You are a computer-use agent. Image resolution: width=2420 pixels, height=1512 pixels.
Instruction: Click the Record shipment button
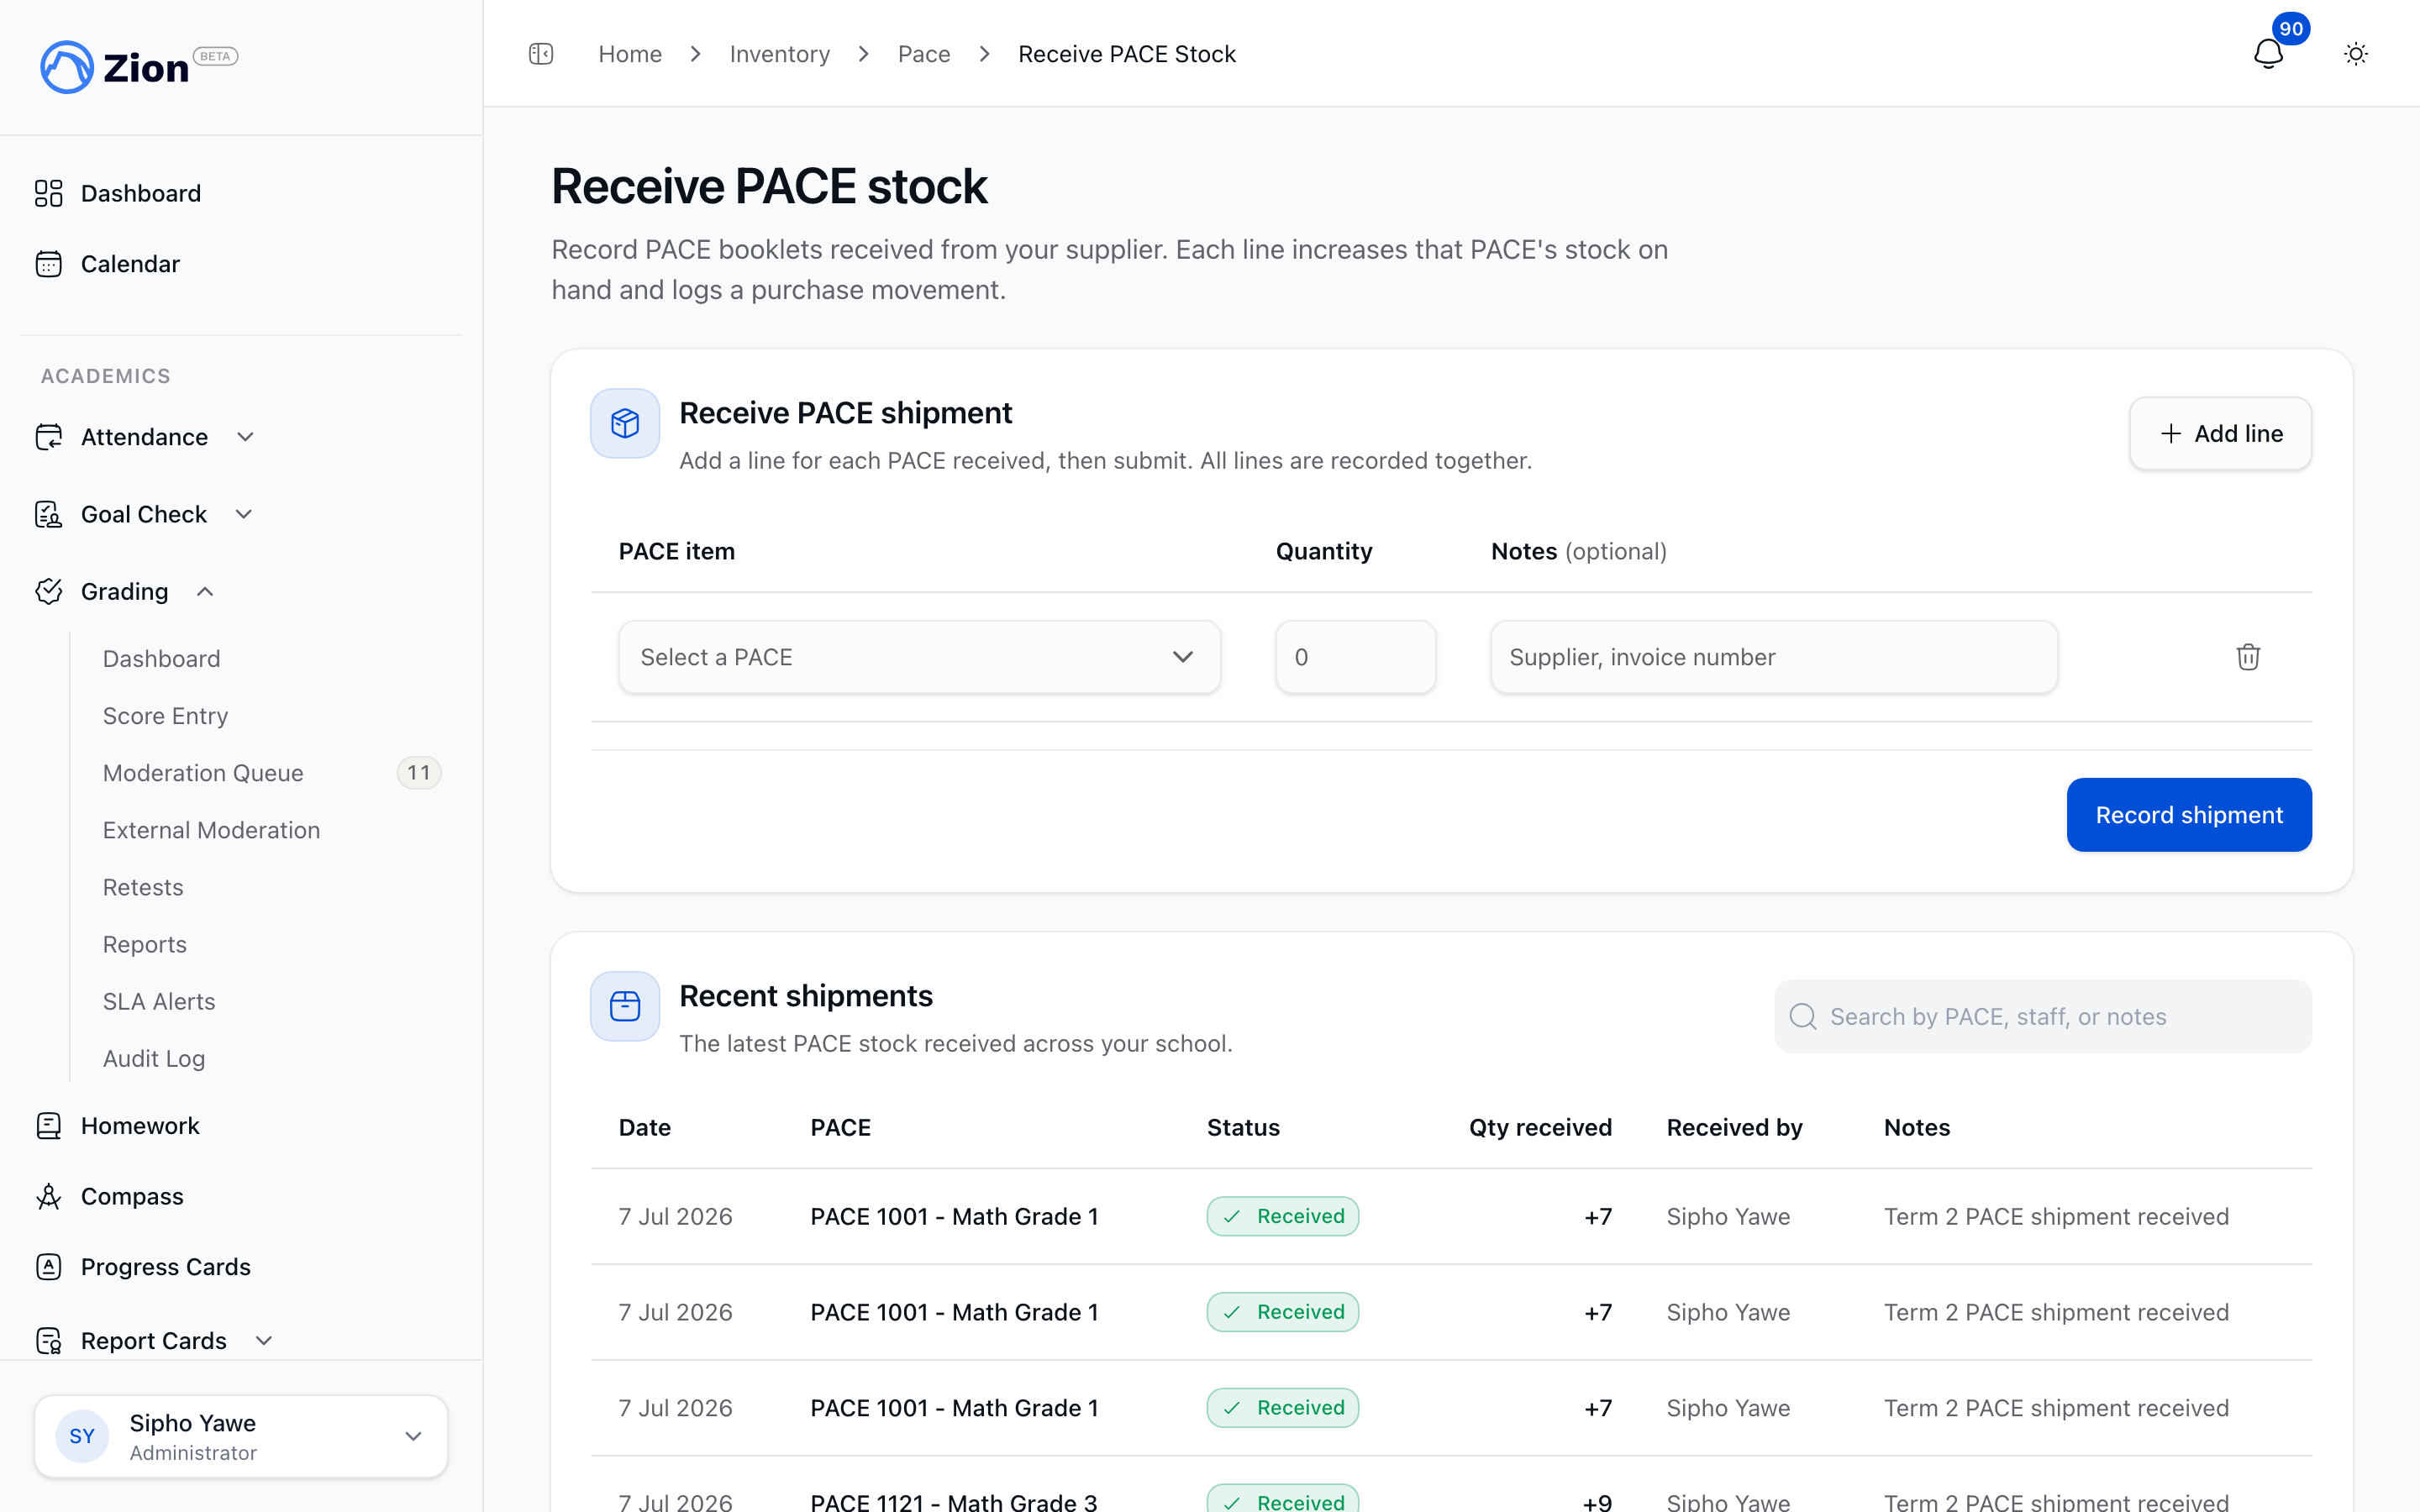pyautogui.click(x=2189, y=815)
